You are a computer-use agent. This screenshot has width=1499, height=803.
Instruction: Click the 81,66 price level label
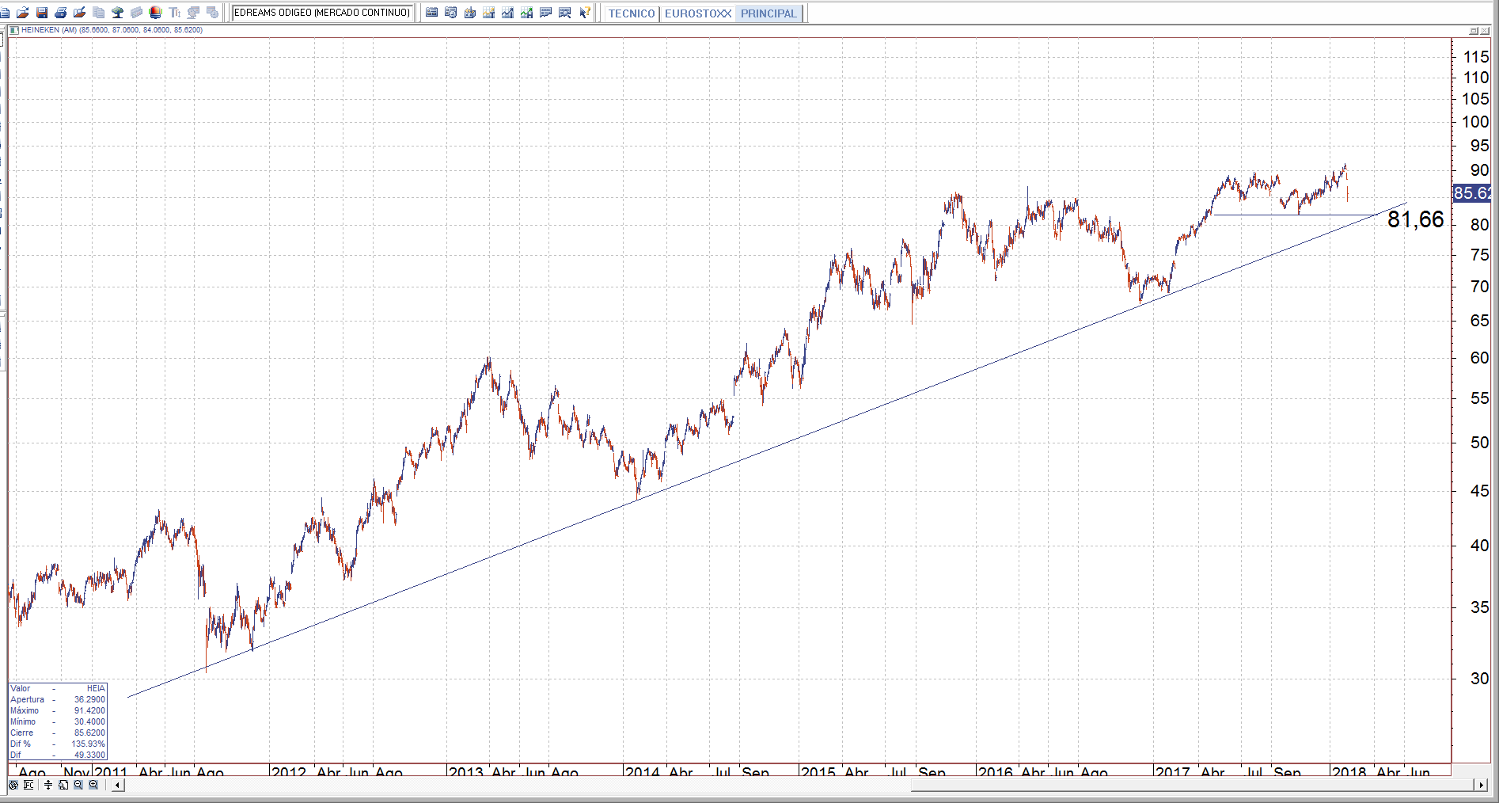(x=1415, y=220)
